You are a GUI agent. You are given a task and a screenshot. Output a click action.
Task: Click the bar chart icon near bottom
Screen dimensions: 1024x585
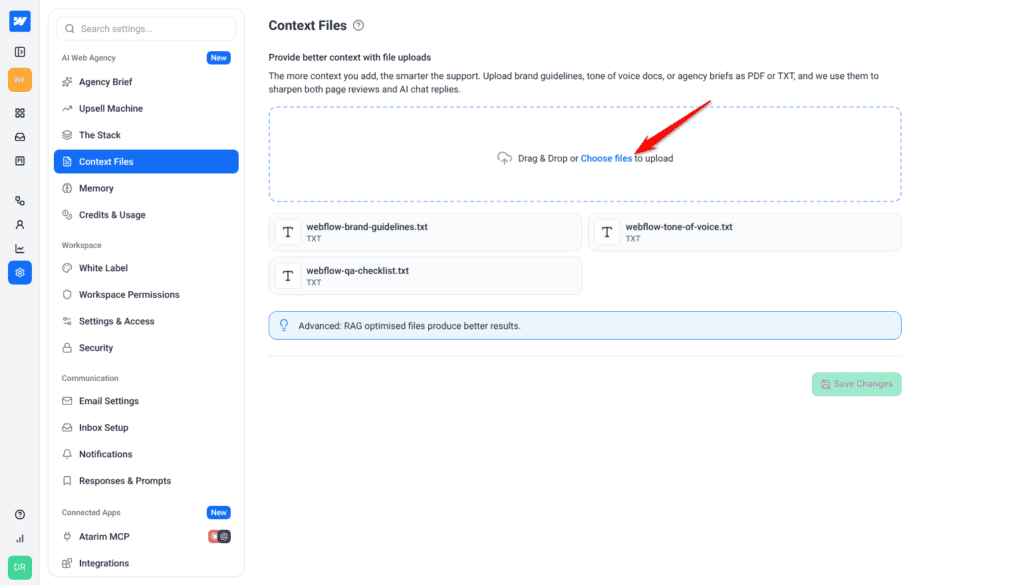pyautogui.click(x=20, y=539)
